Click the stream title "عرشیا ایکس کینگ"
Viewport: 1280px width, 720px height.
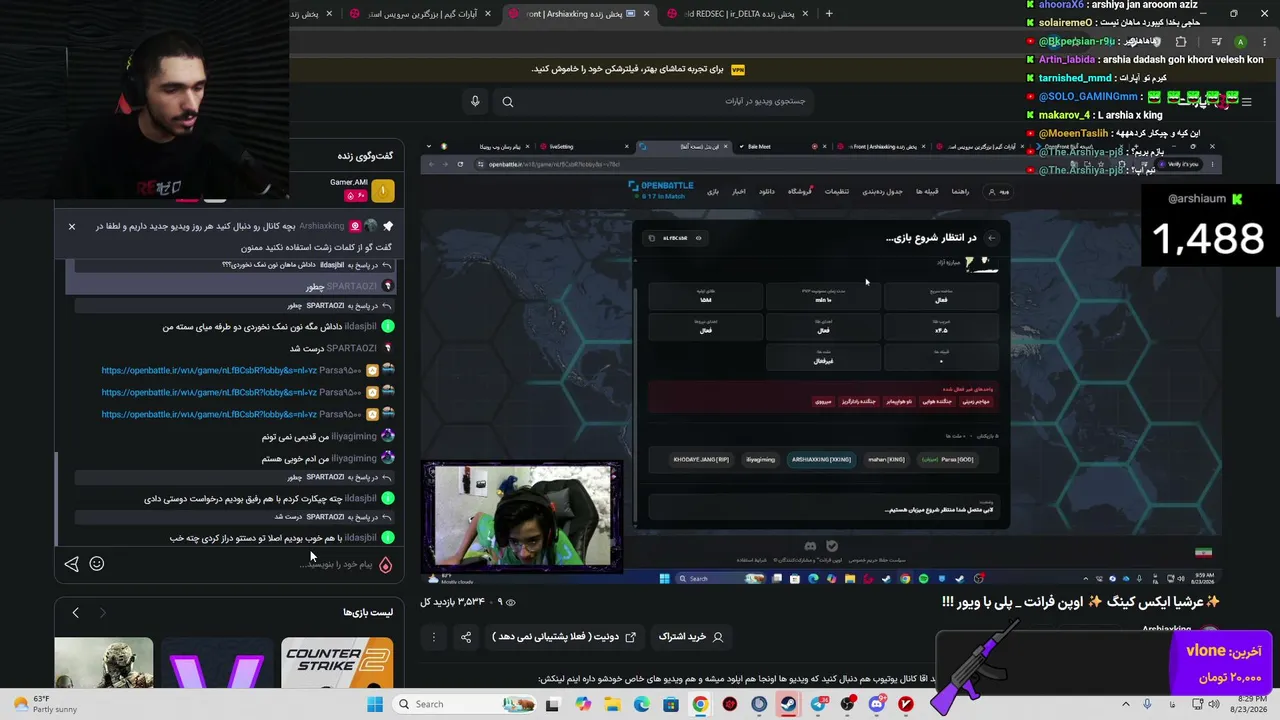point(1081,602)
